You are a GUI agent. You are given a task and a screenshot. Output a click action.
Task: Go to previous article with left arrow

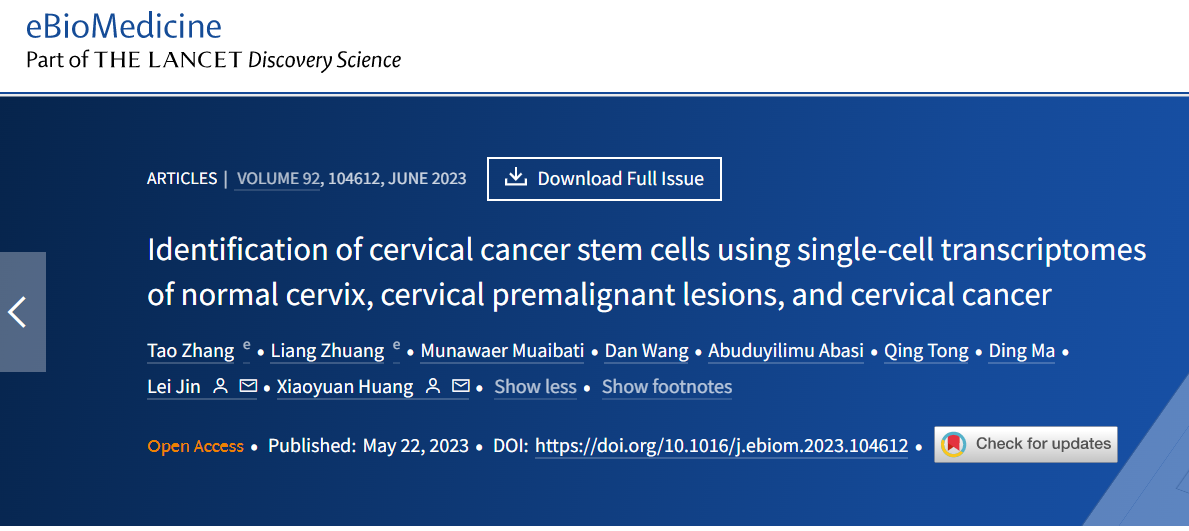click(x=21, y=312)
